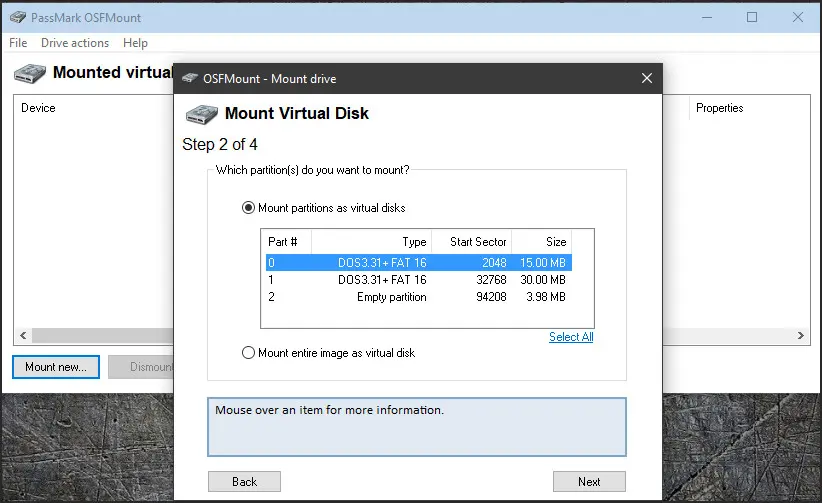Click right scroll arrow of device list
The height and width of the screenshot is (503, 822).
coord(801,336)
